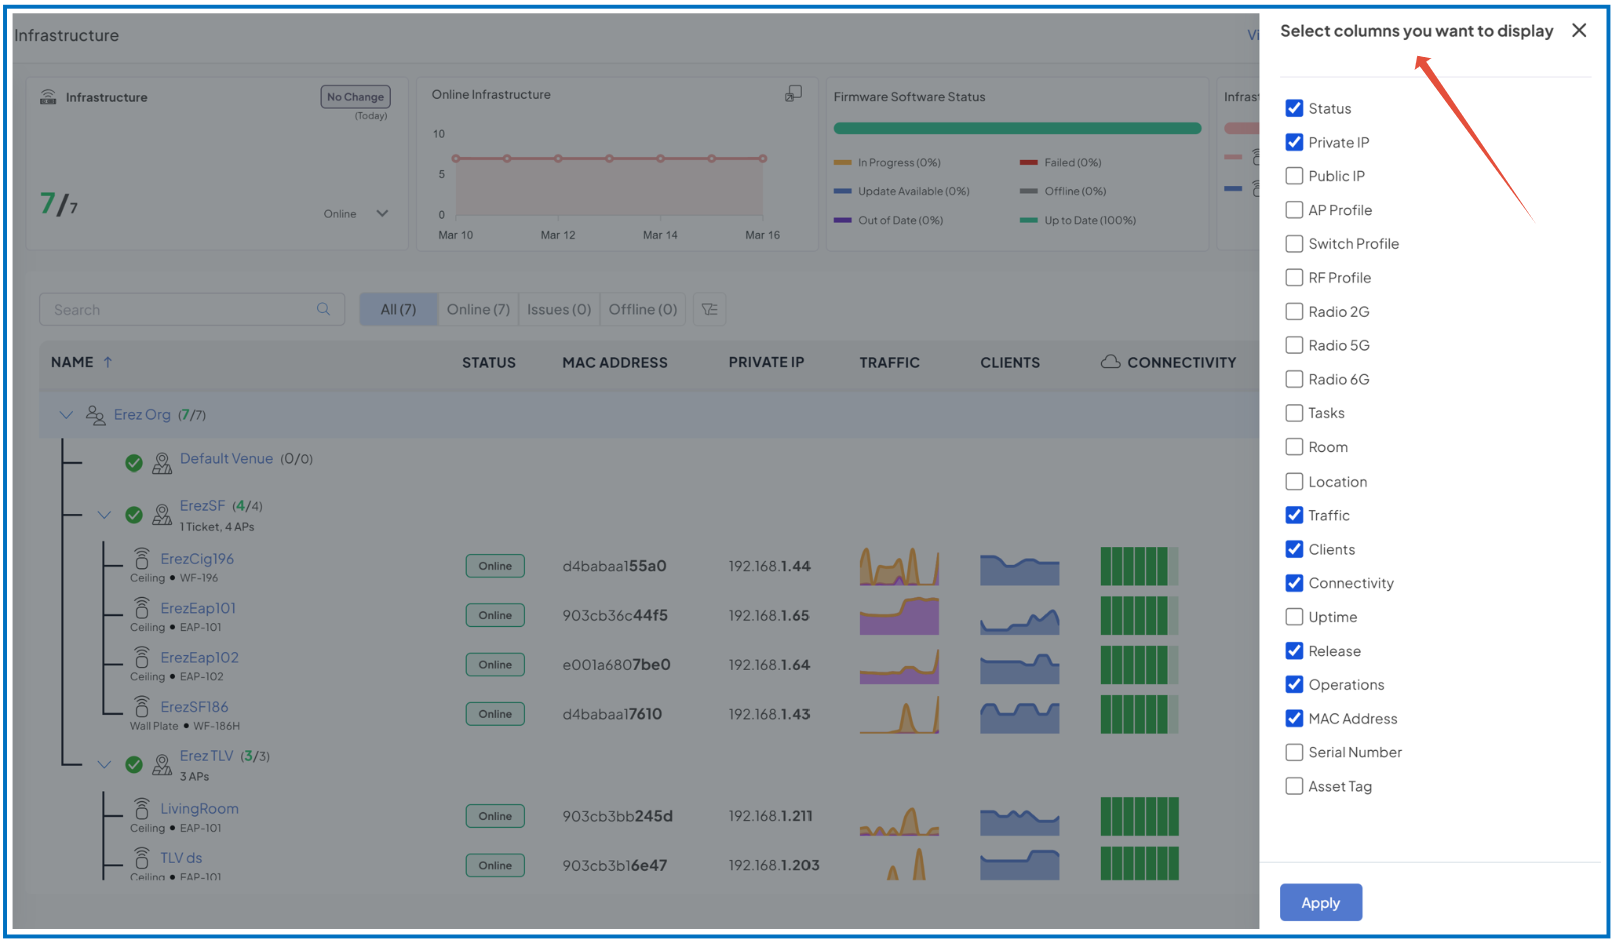Uncheck the Traffic column checkbox
1612x940 pixels.
[x=1294, y=514]
